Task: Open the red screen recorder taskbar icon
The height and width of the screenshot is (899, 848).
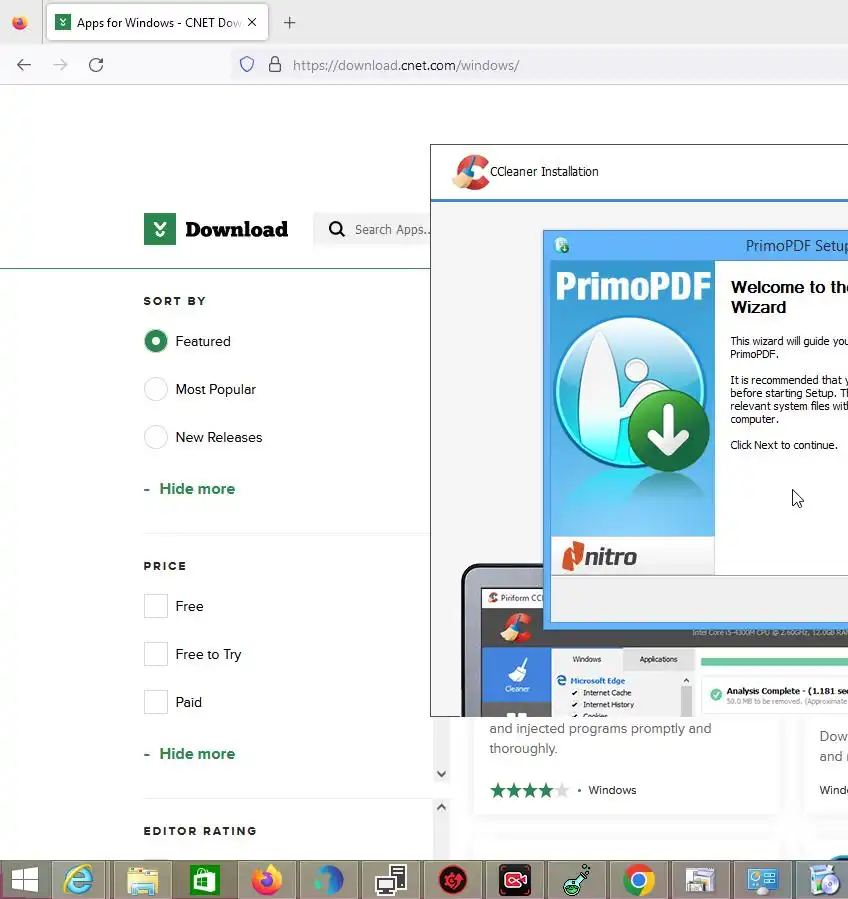Action: [x=515, y=880]
